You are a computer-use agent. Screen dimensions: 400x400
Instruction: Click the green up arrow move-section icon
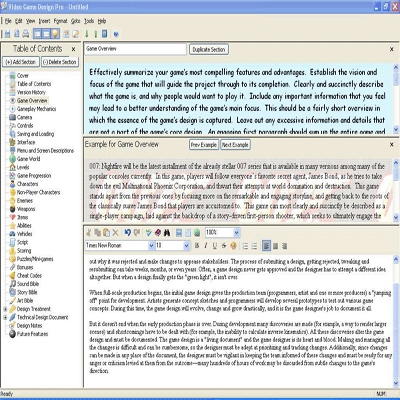pos(96,34)
